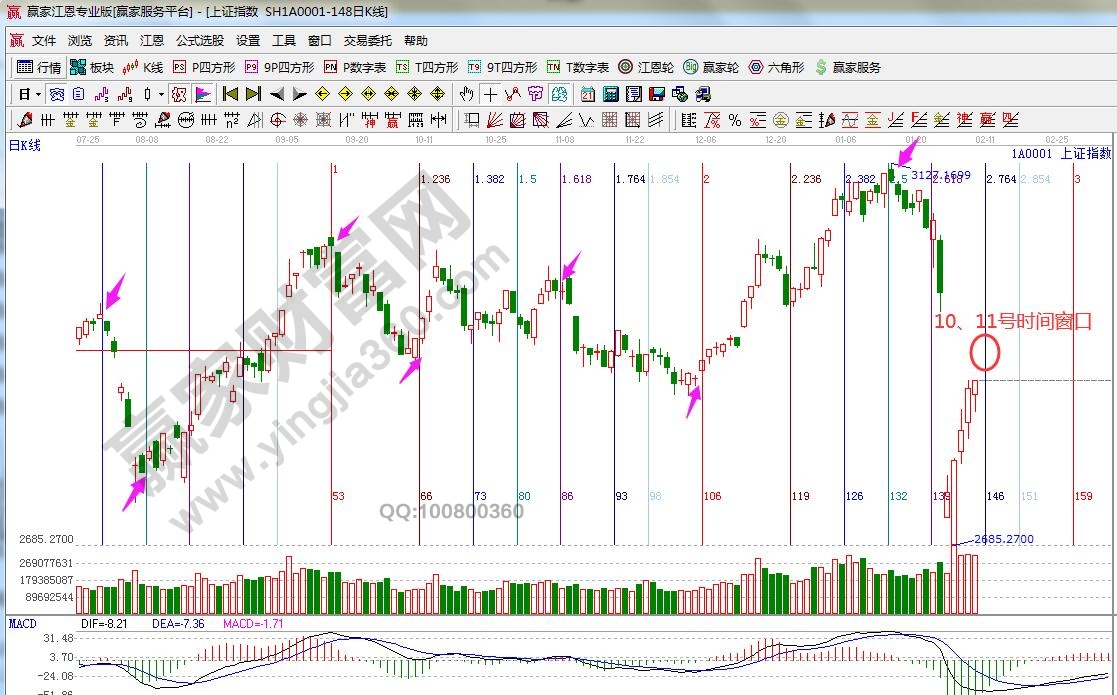Click the P四方形 button

[204, 67]
